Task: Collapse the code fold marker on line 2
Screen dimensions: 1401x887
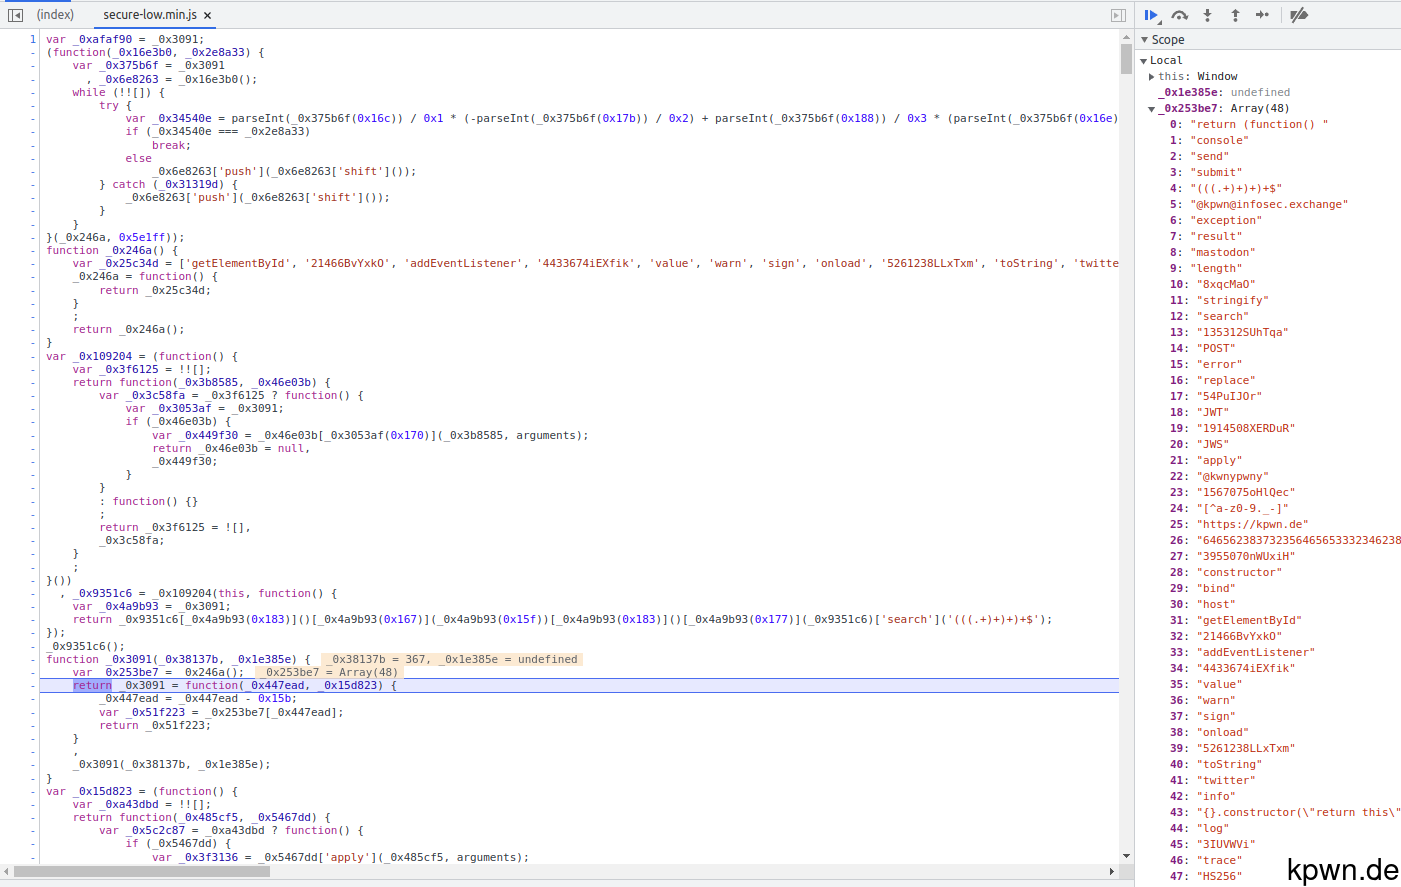Action: (33, 52)
